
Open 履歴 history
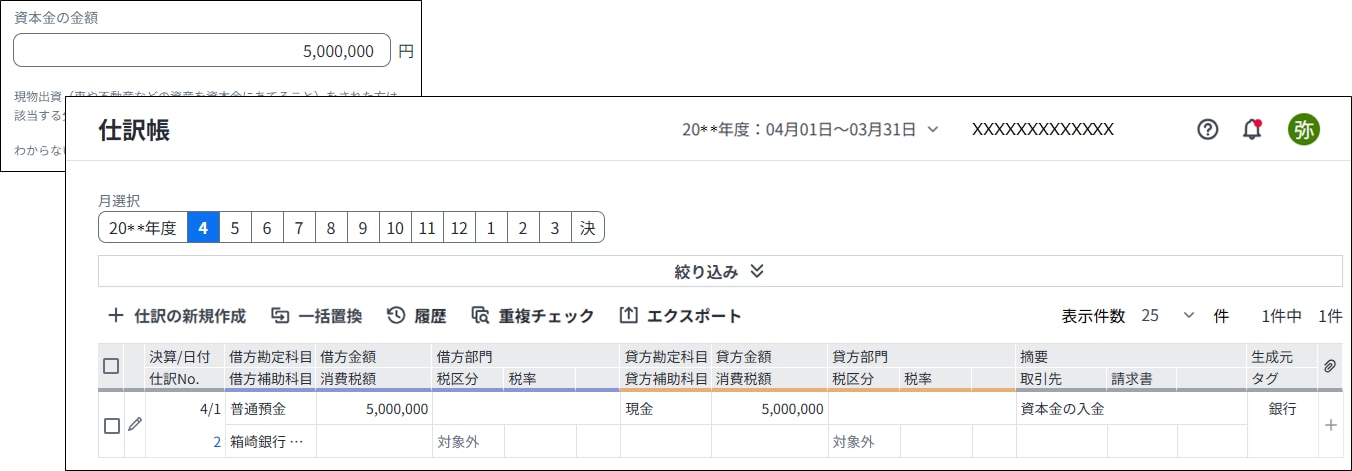click(416, 316)
